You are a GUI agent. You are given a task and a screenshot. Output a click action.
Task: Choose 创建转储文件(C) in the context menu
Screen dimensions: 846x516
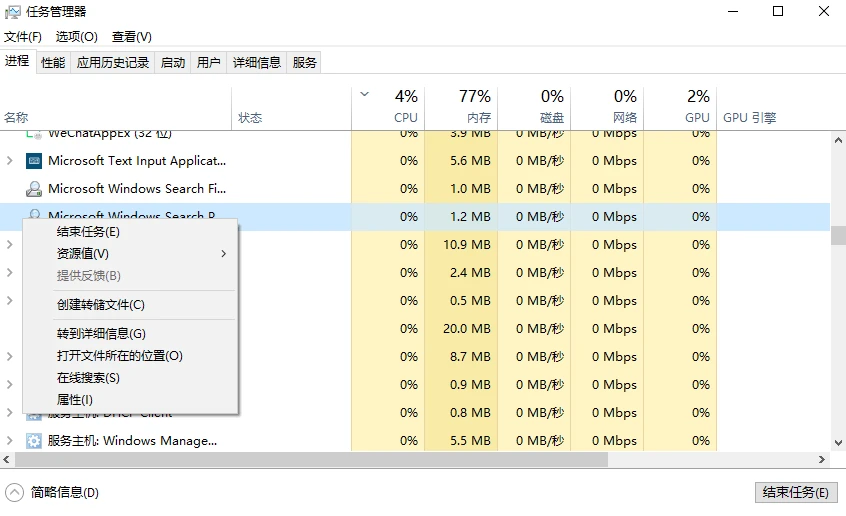[x=101, y=305]
